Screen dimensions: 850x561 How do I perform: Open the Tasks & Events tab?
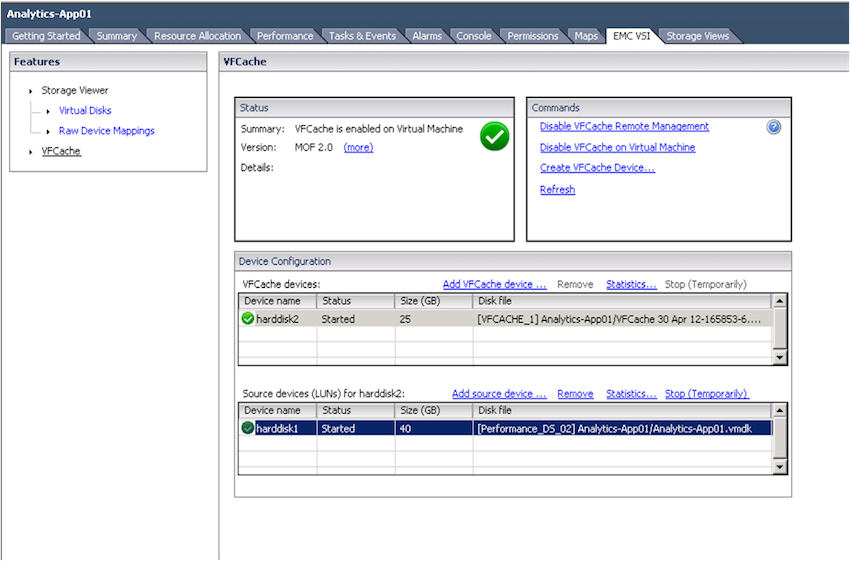362,36
